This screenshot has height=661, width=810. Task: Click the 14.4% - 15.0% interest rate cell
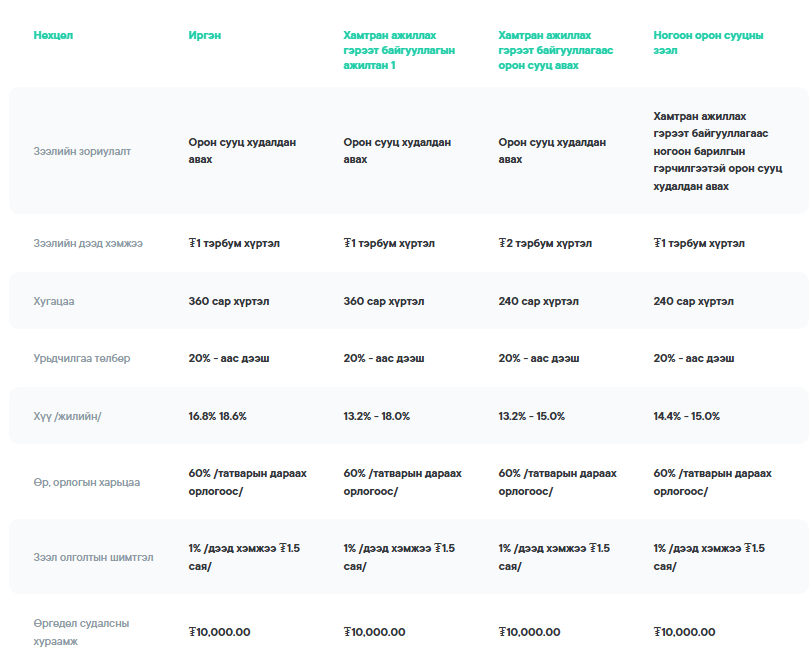pos(686,416)
